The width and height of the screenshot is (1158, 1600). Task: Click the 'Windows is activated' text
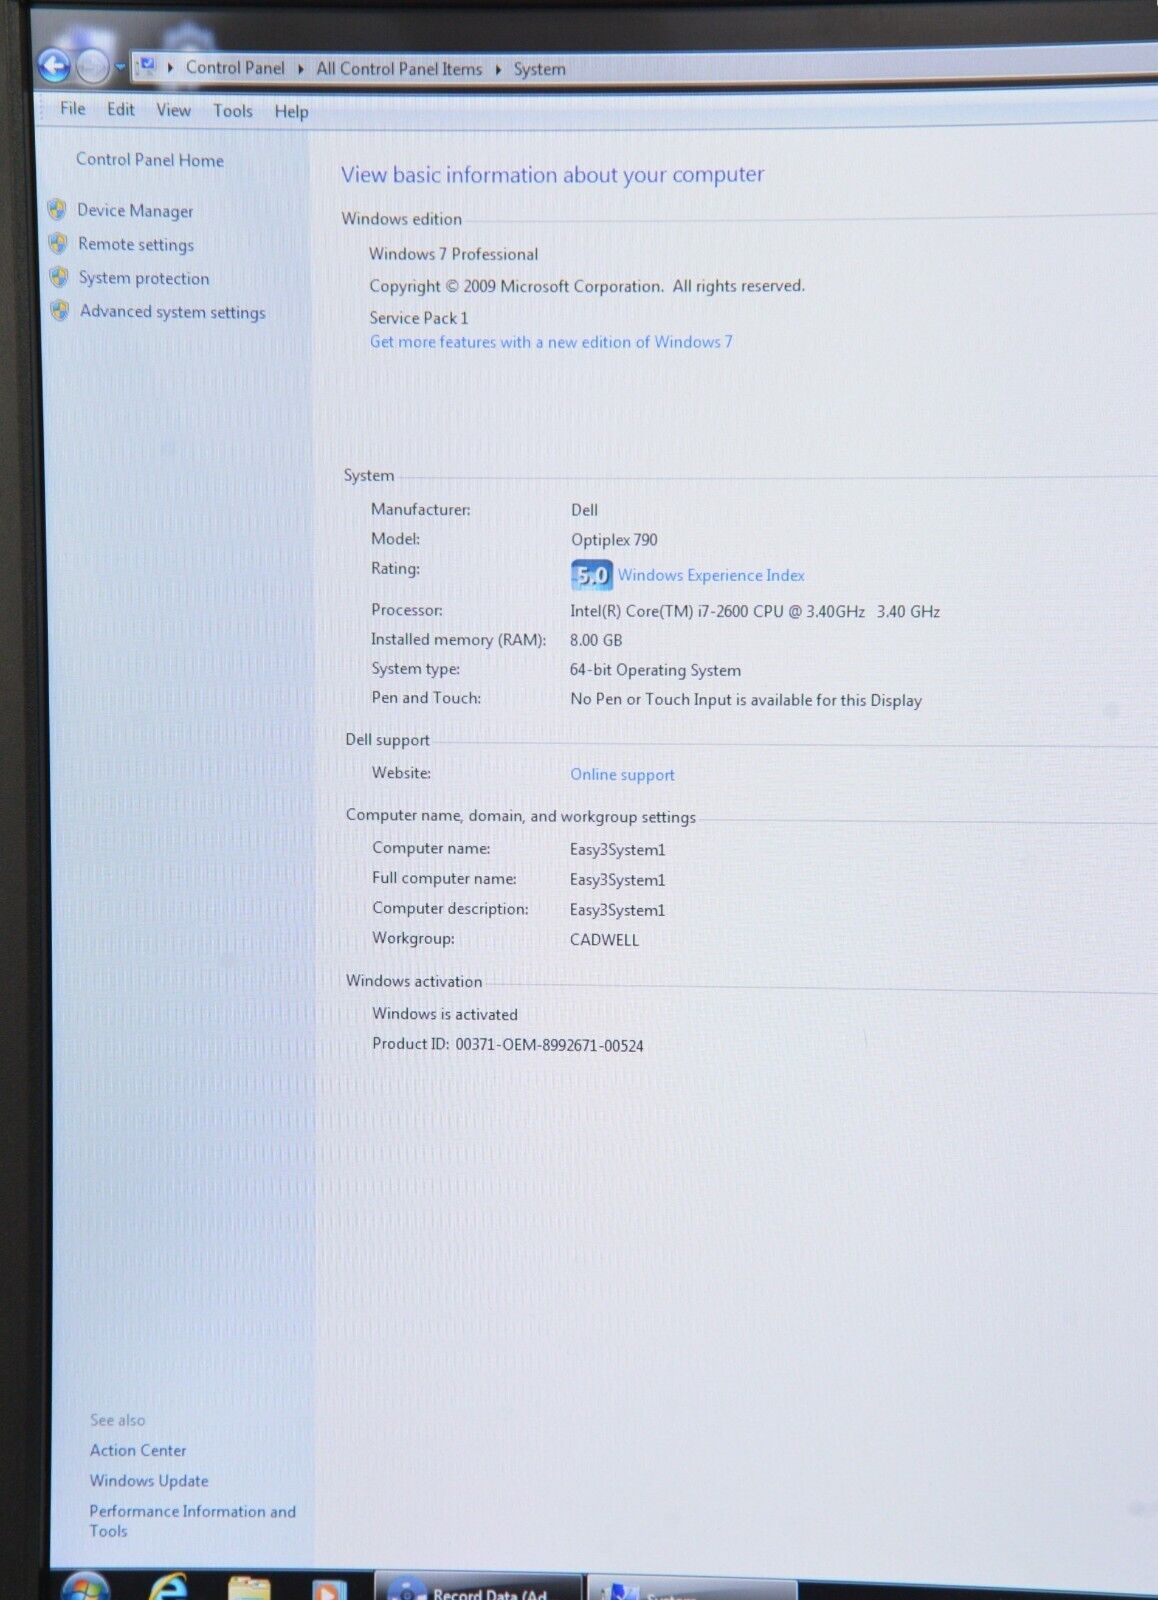[445, 1014]
